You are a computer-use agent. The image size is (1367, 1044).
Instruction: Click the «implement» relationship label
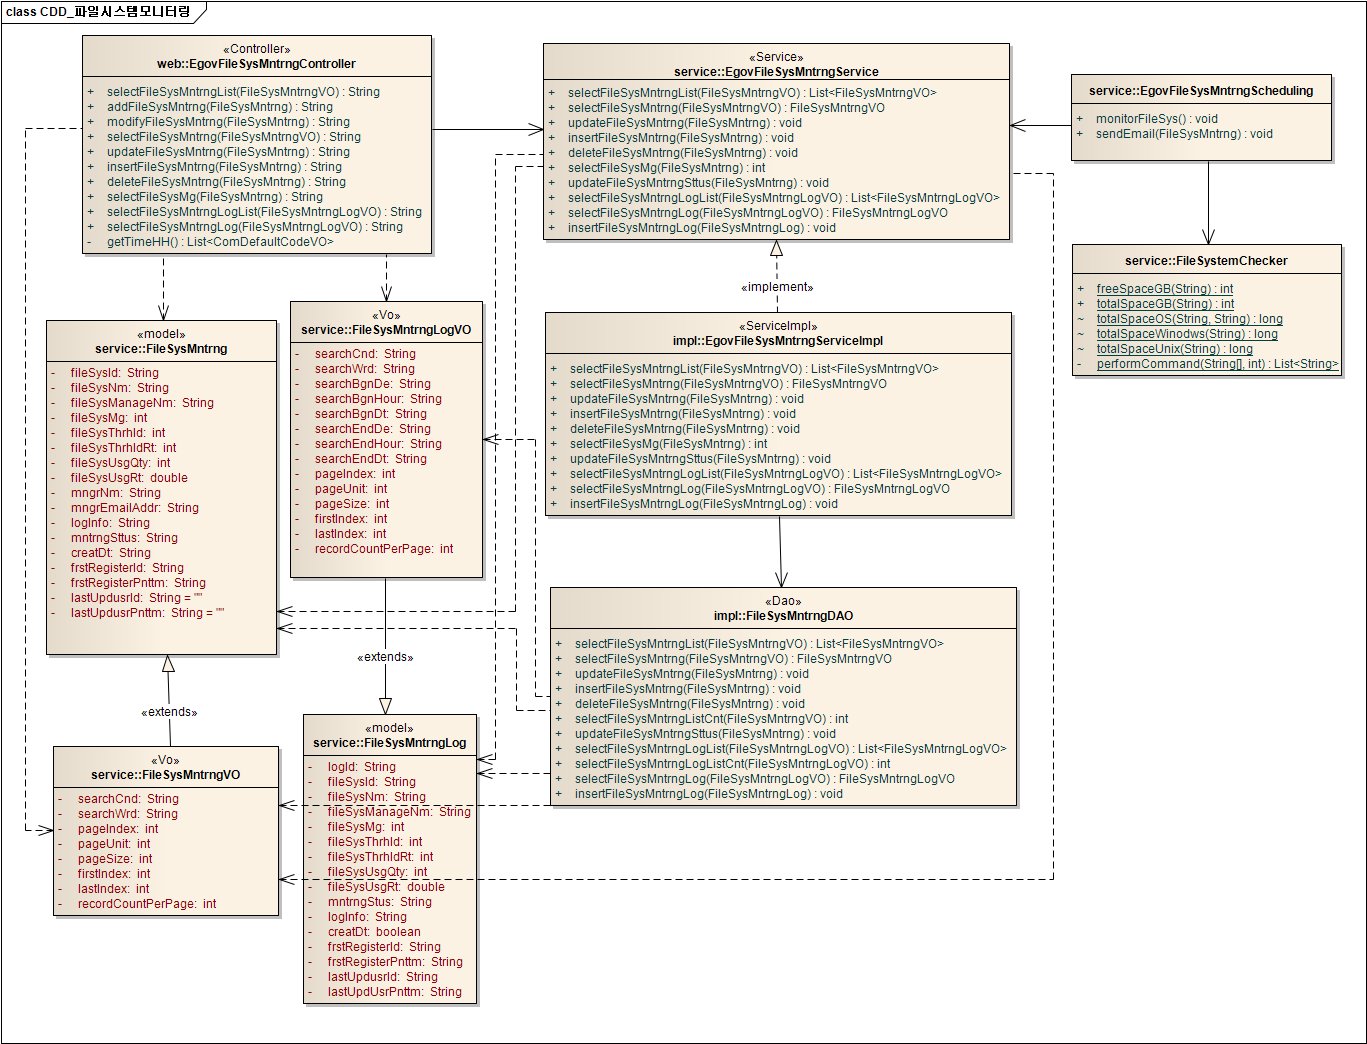point(777,287)
